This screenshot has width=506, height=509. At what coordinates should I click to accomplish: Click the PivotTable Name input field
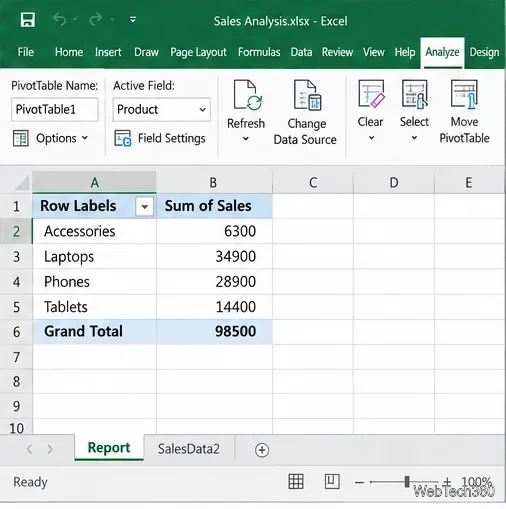pyautogui.click(x=55, y=109)
